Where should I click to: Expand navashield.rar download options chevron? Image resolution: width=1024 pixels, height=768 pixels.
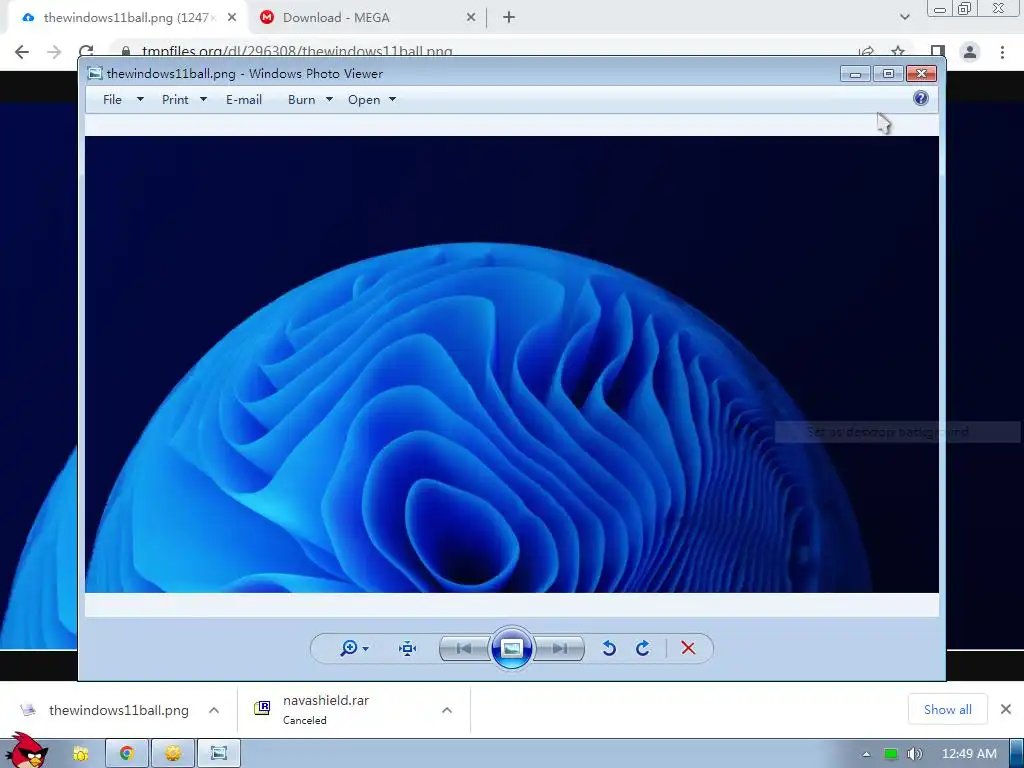coord(447,710)
